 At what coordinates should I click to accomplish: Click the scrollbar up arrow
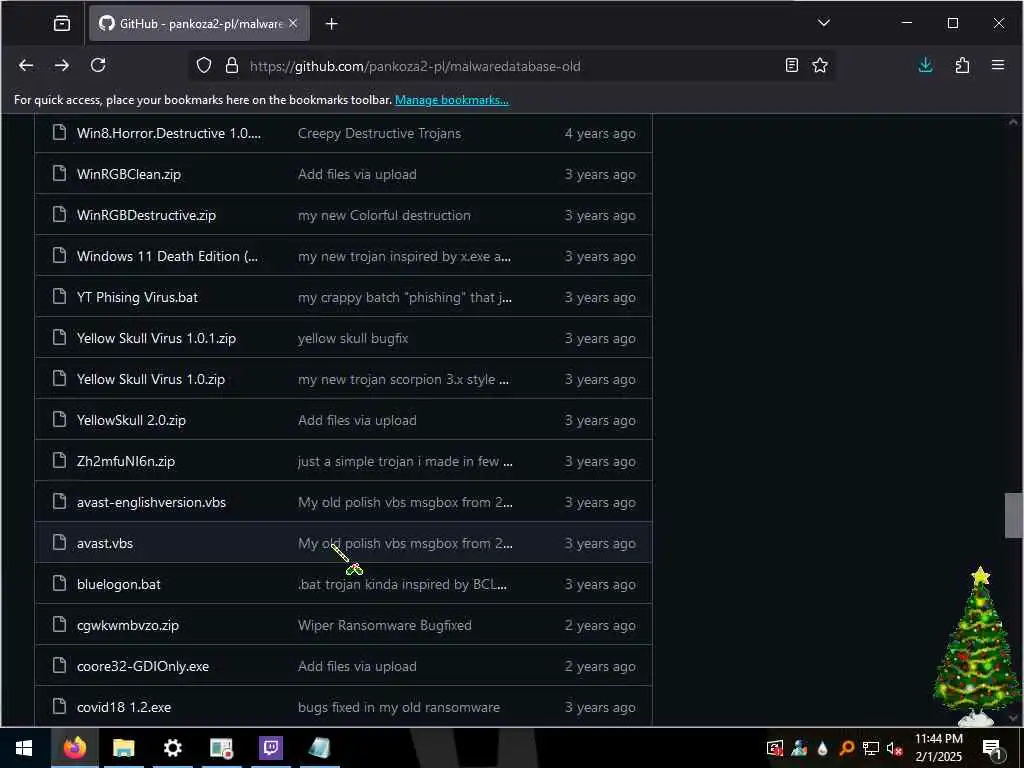(x=1014, y=122)
